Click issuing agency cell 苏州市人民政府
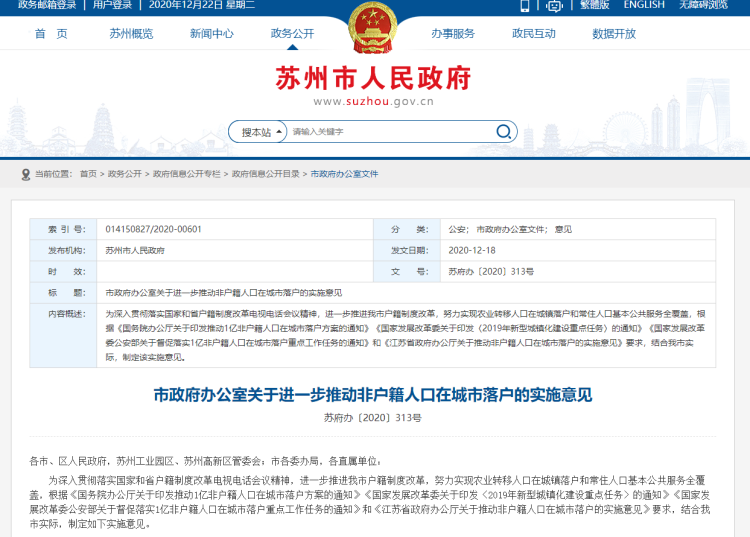750x537 pixels. [135, 251]
